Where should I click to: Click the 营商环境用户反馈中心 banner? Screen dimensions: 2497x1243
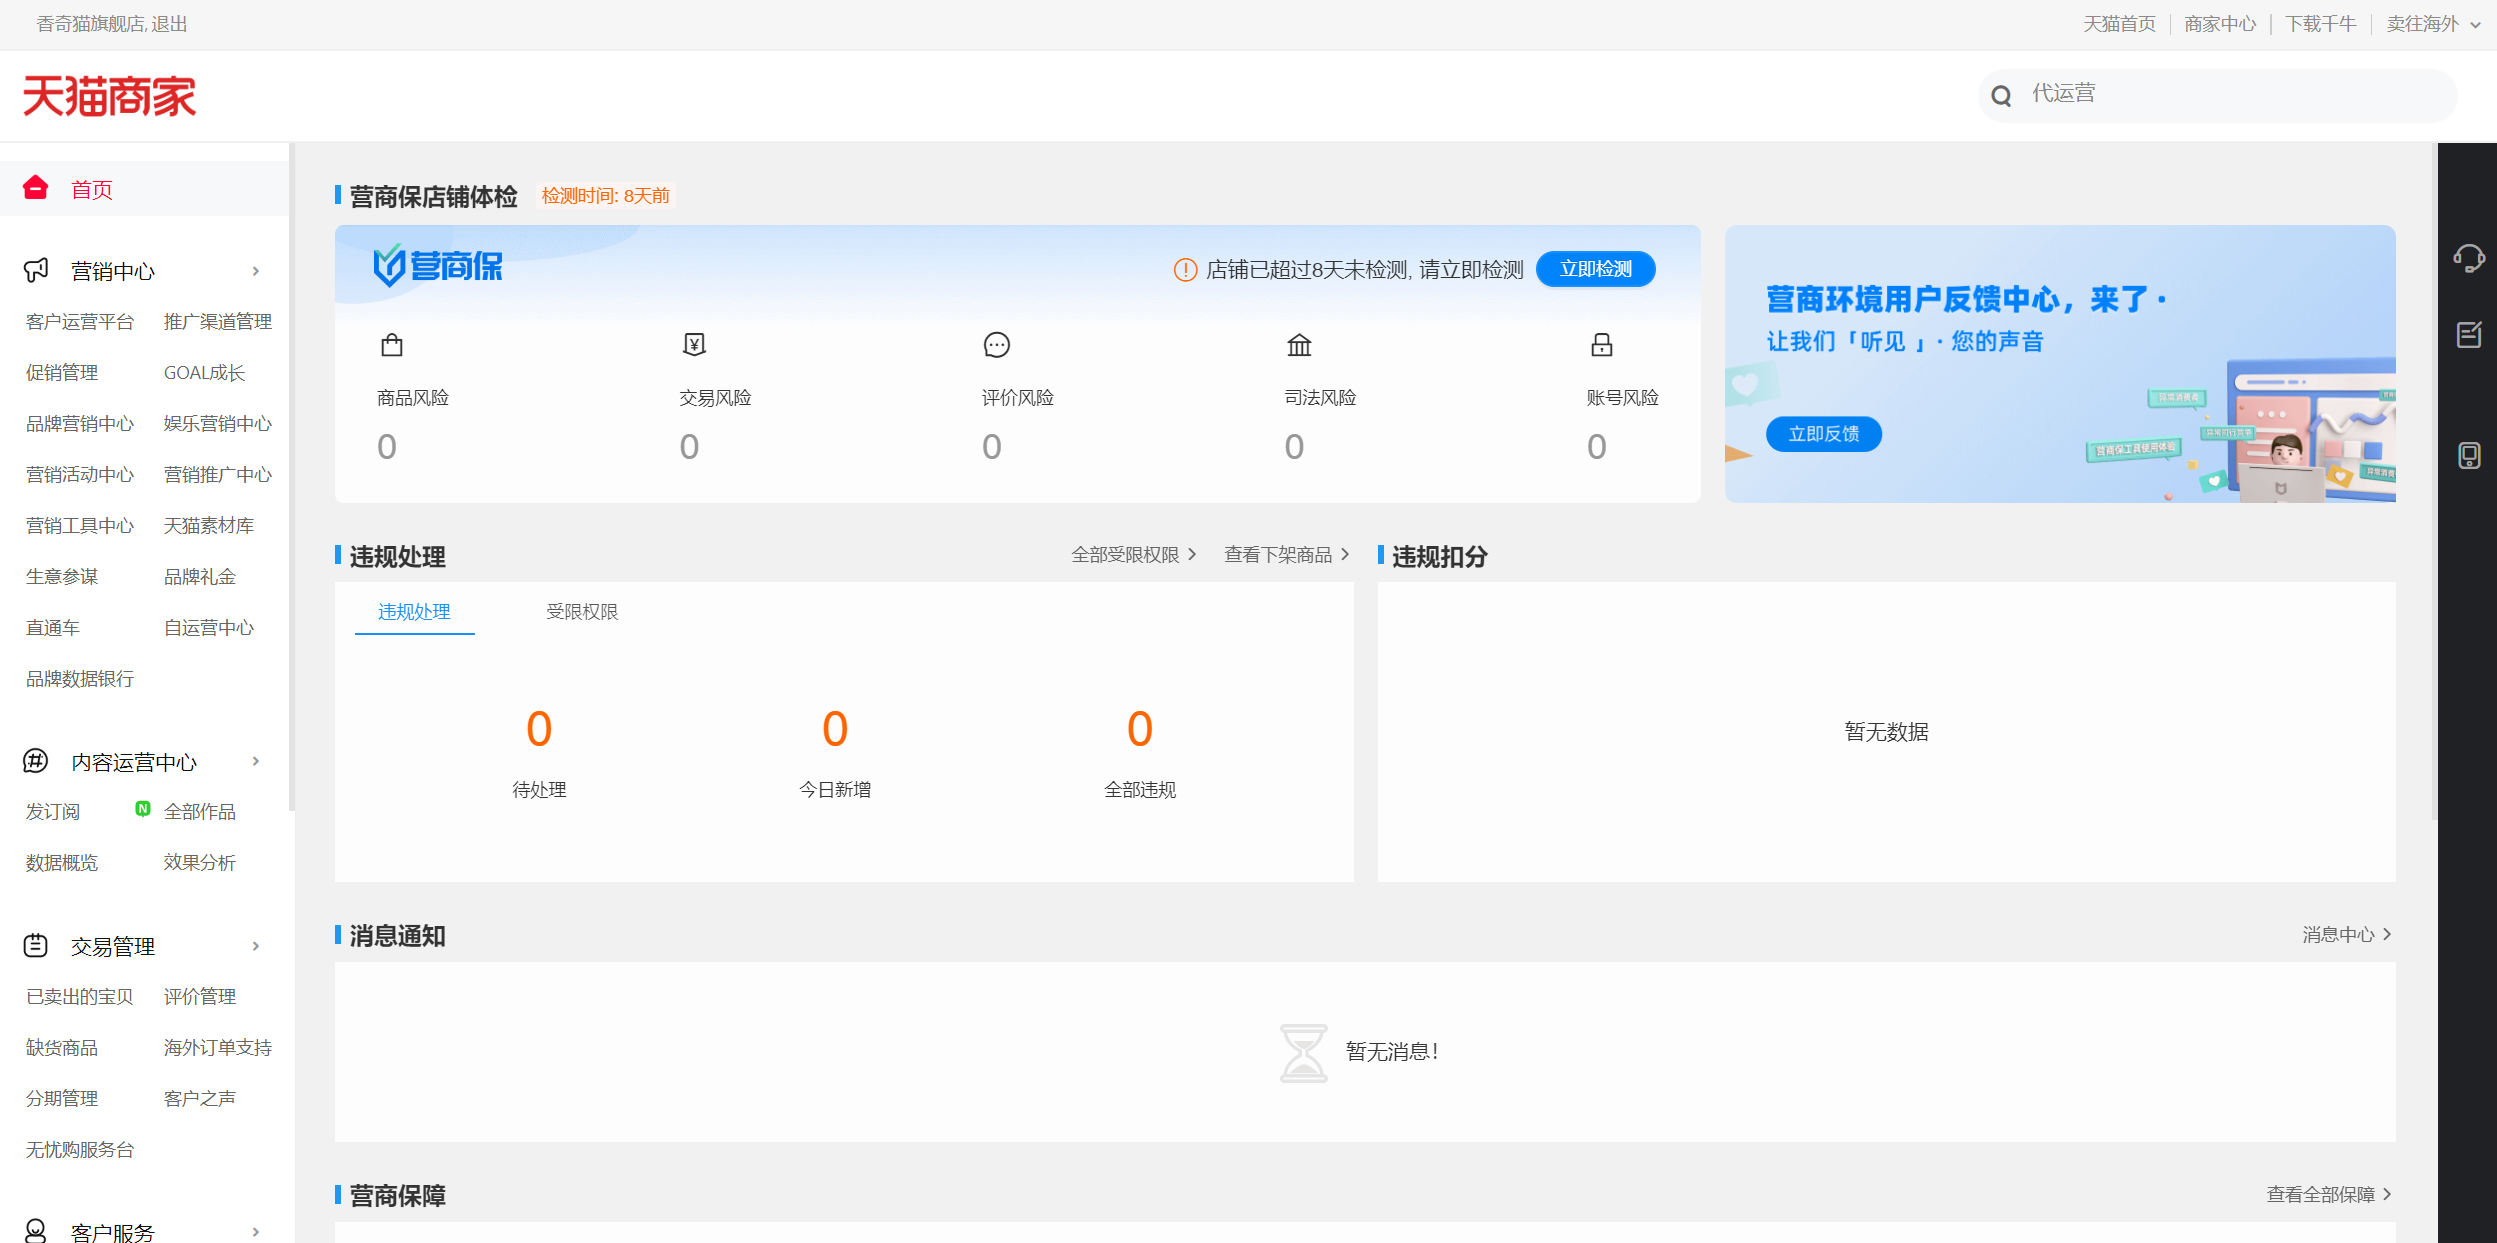pyautogui.click(x=2059, y=364)
